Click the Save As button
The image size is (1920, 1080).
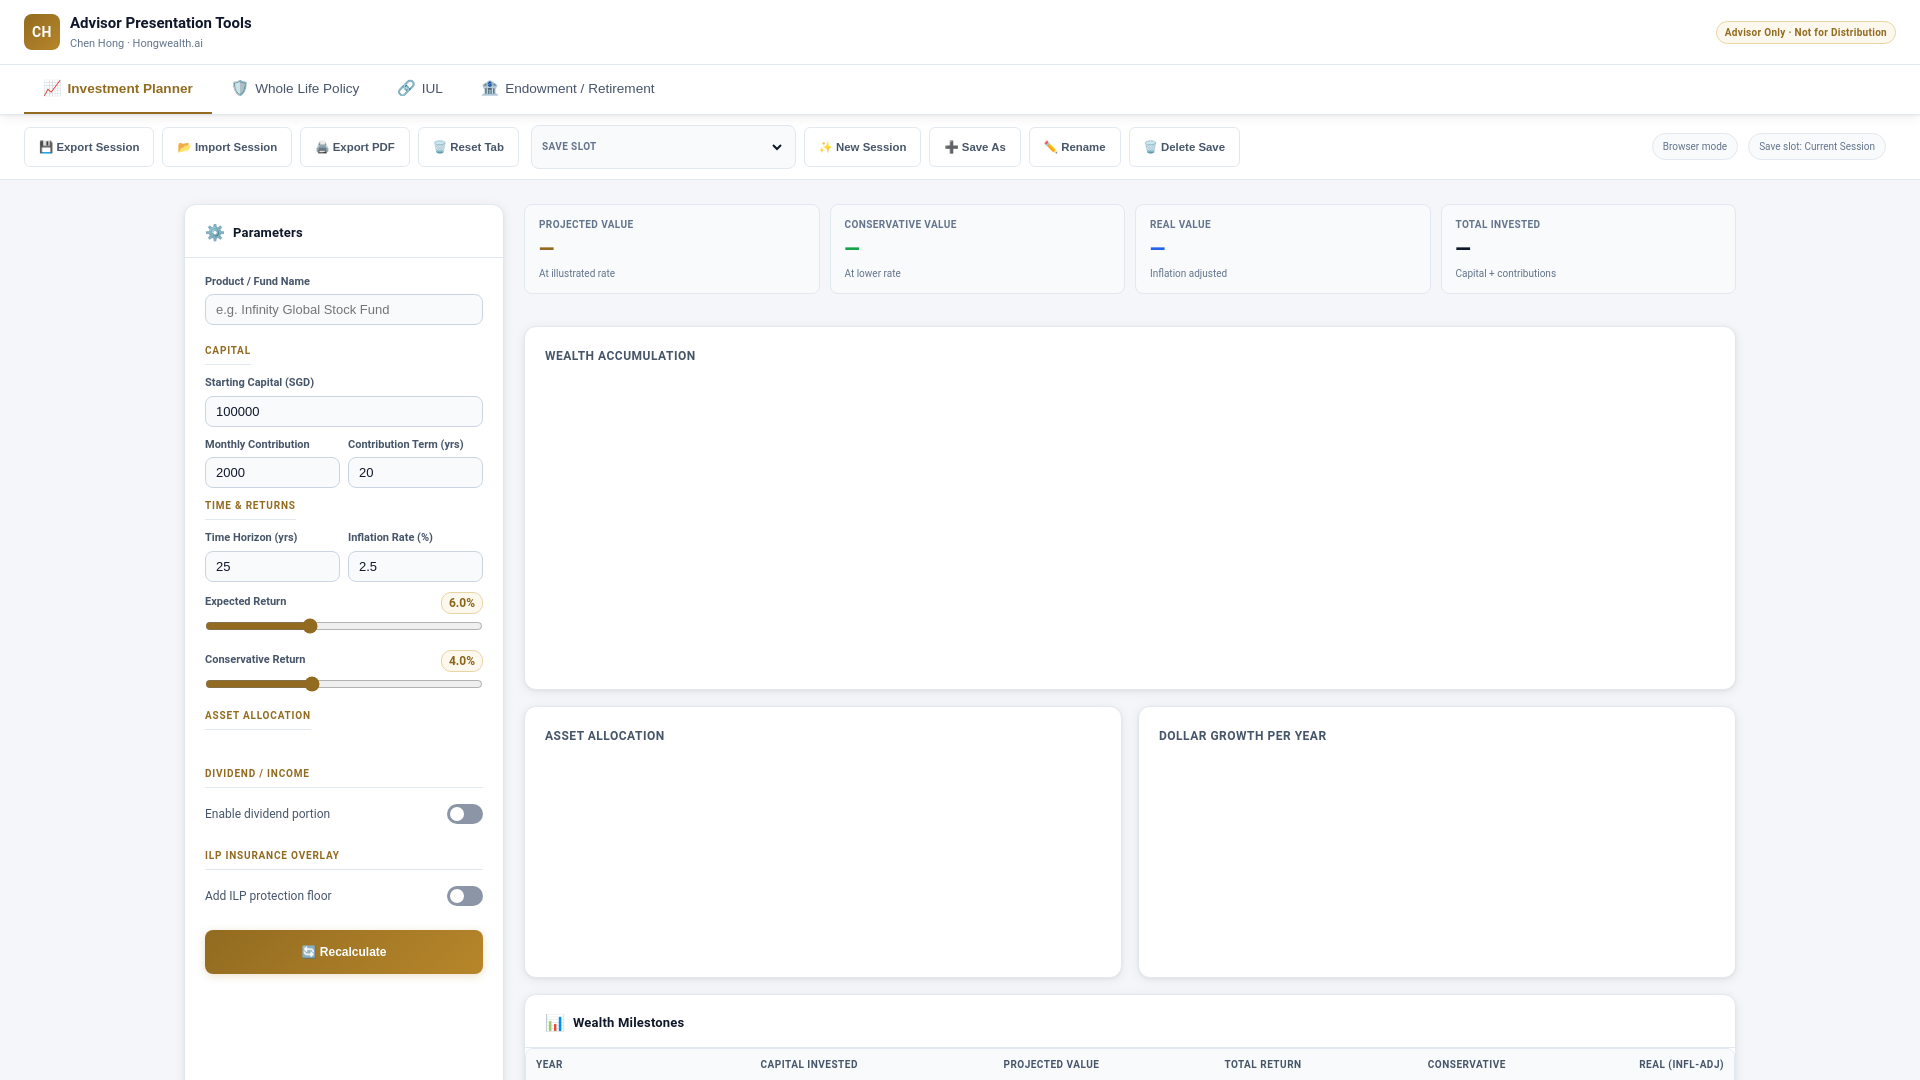[975, 147]
